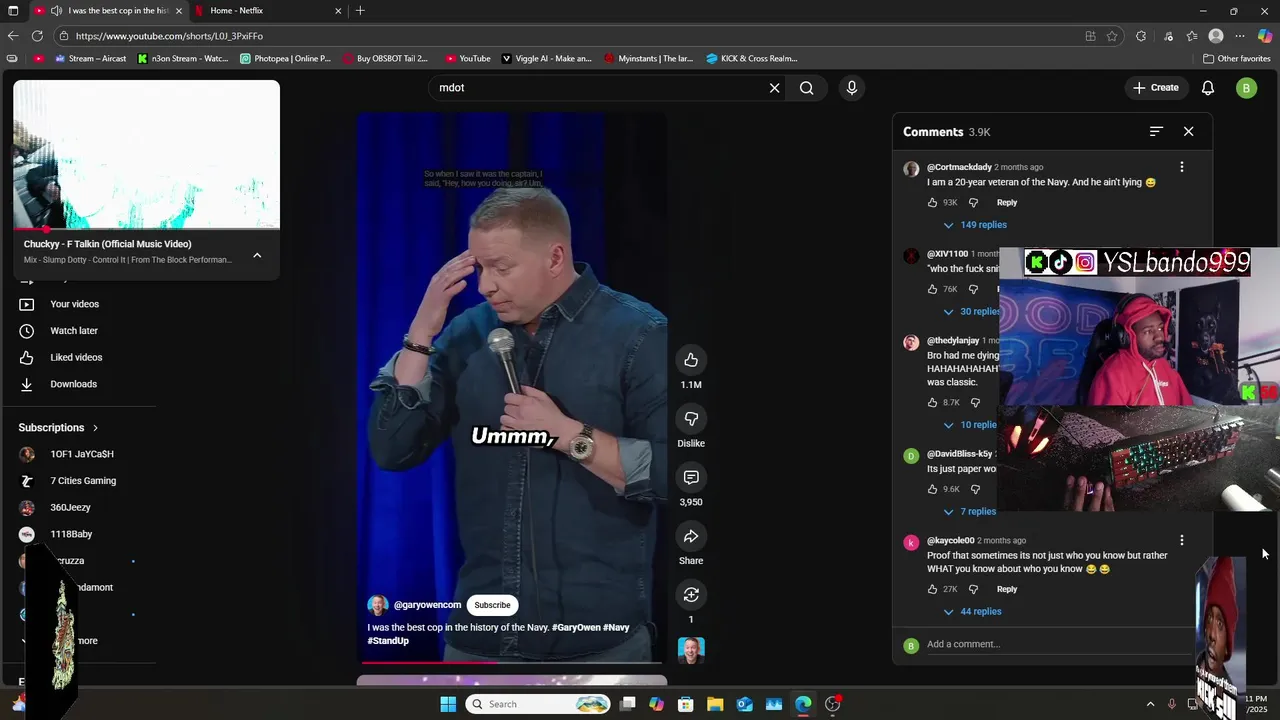Like the @kaycole00 comment
The image size is (1280, 720).
[933, 590]
